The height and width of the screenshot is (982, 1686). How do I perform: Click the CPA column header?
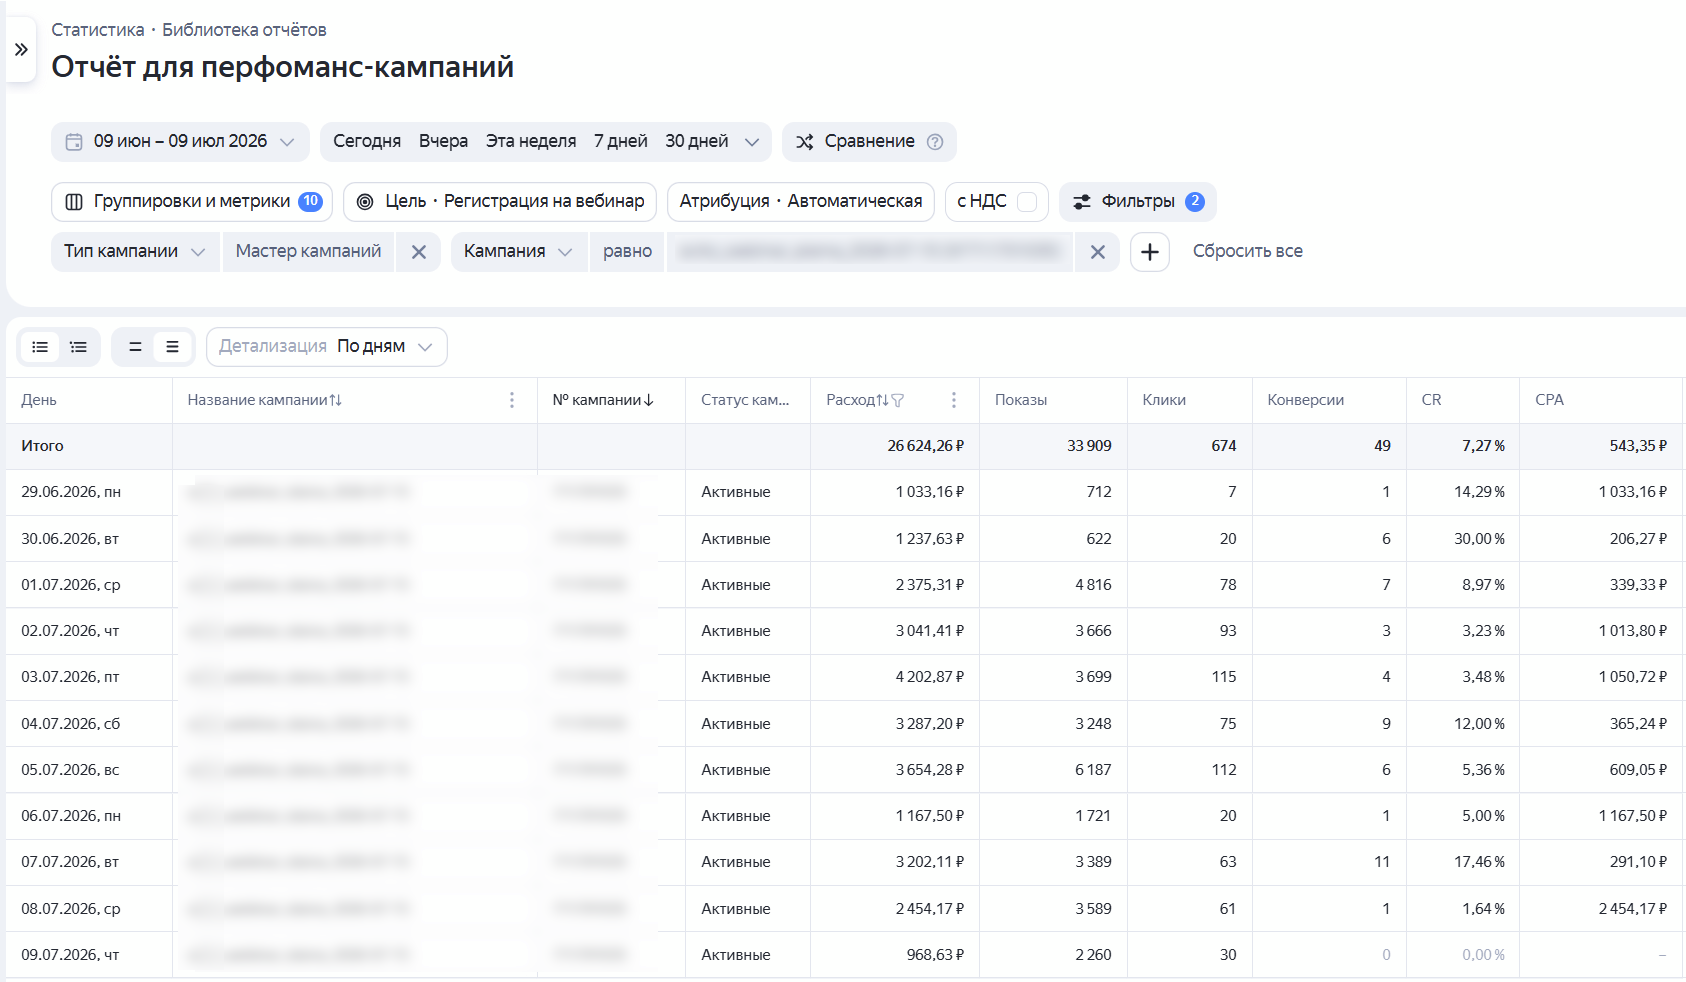[1549, 400]
